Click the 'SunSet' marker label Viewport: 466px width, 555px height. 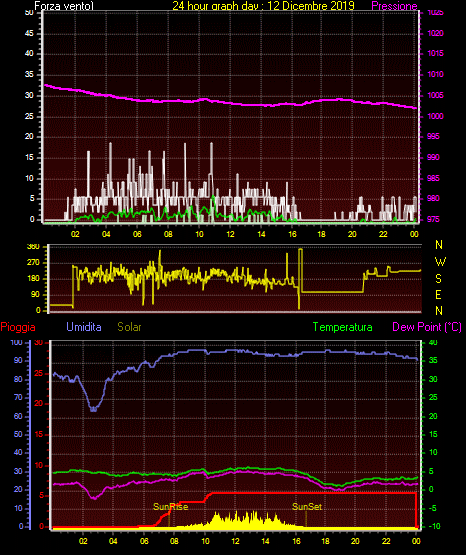(x=307, y=507)
